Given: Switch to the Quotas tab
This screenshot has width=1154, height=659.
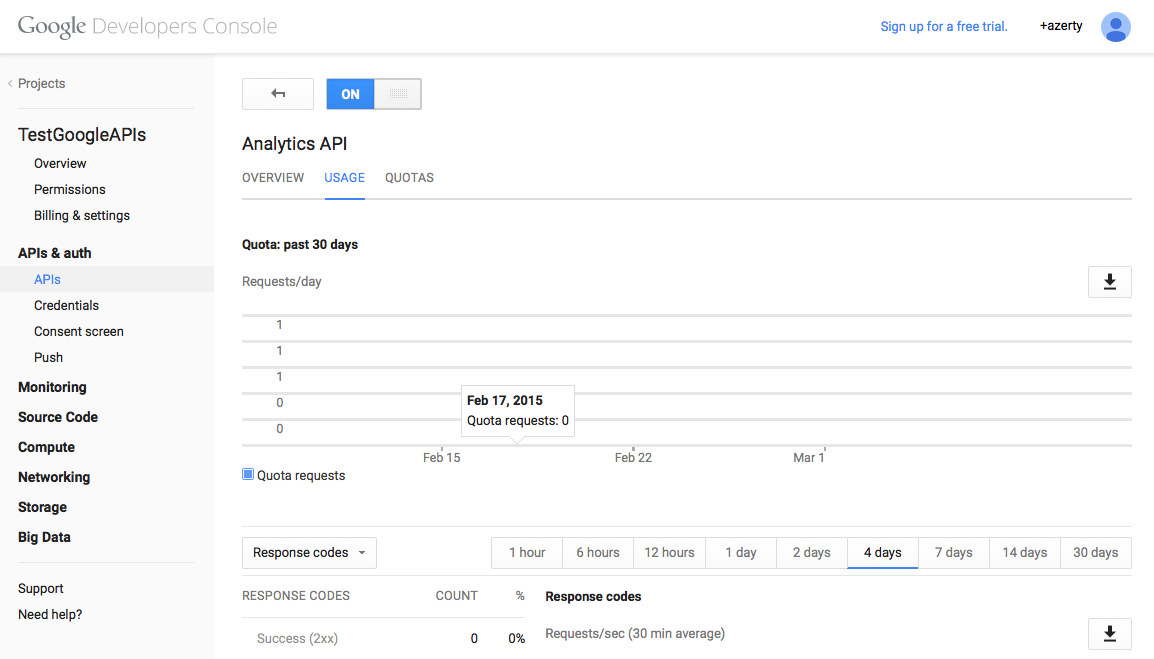Looking at the screenshot, I should tap(409, 178).
